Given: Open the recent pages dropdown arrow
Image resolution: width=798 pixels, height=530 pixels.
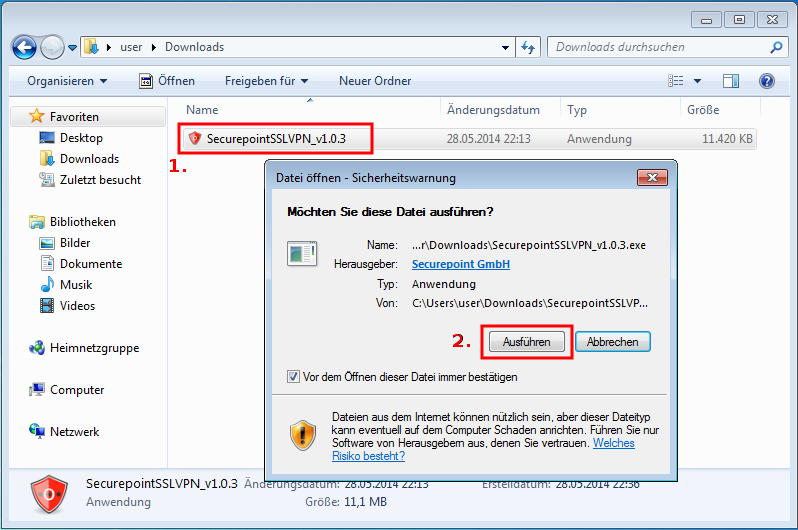Looking at the screenshot, I should click(72, 48).
